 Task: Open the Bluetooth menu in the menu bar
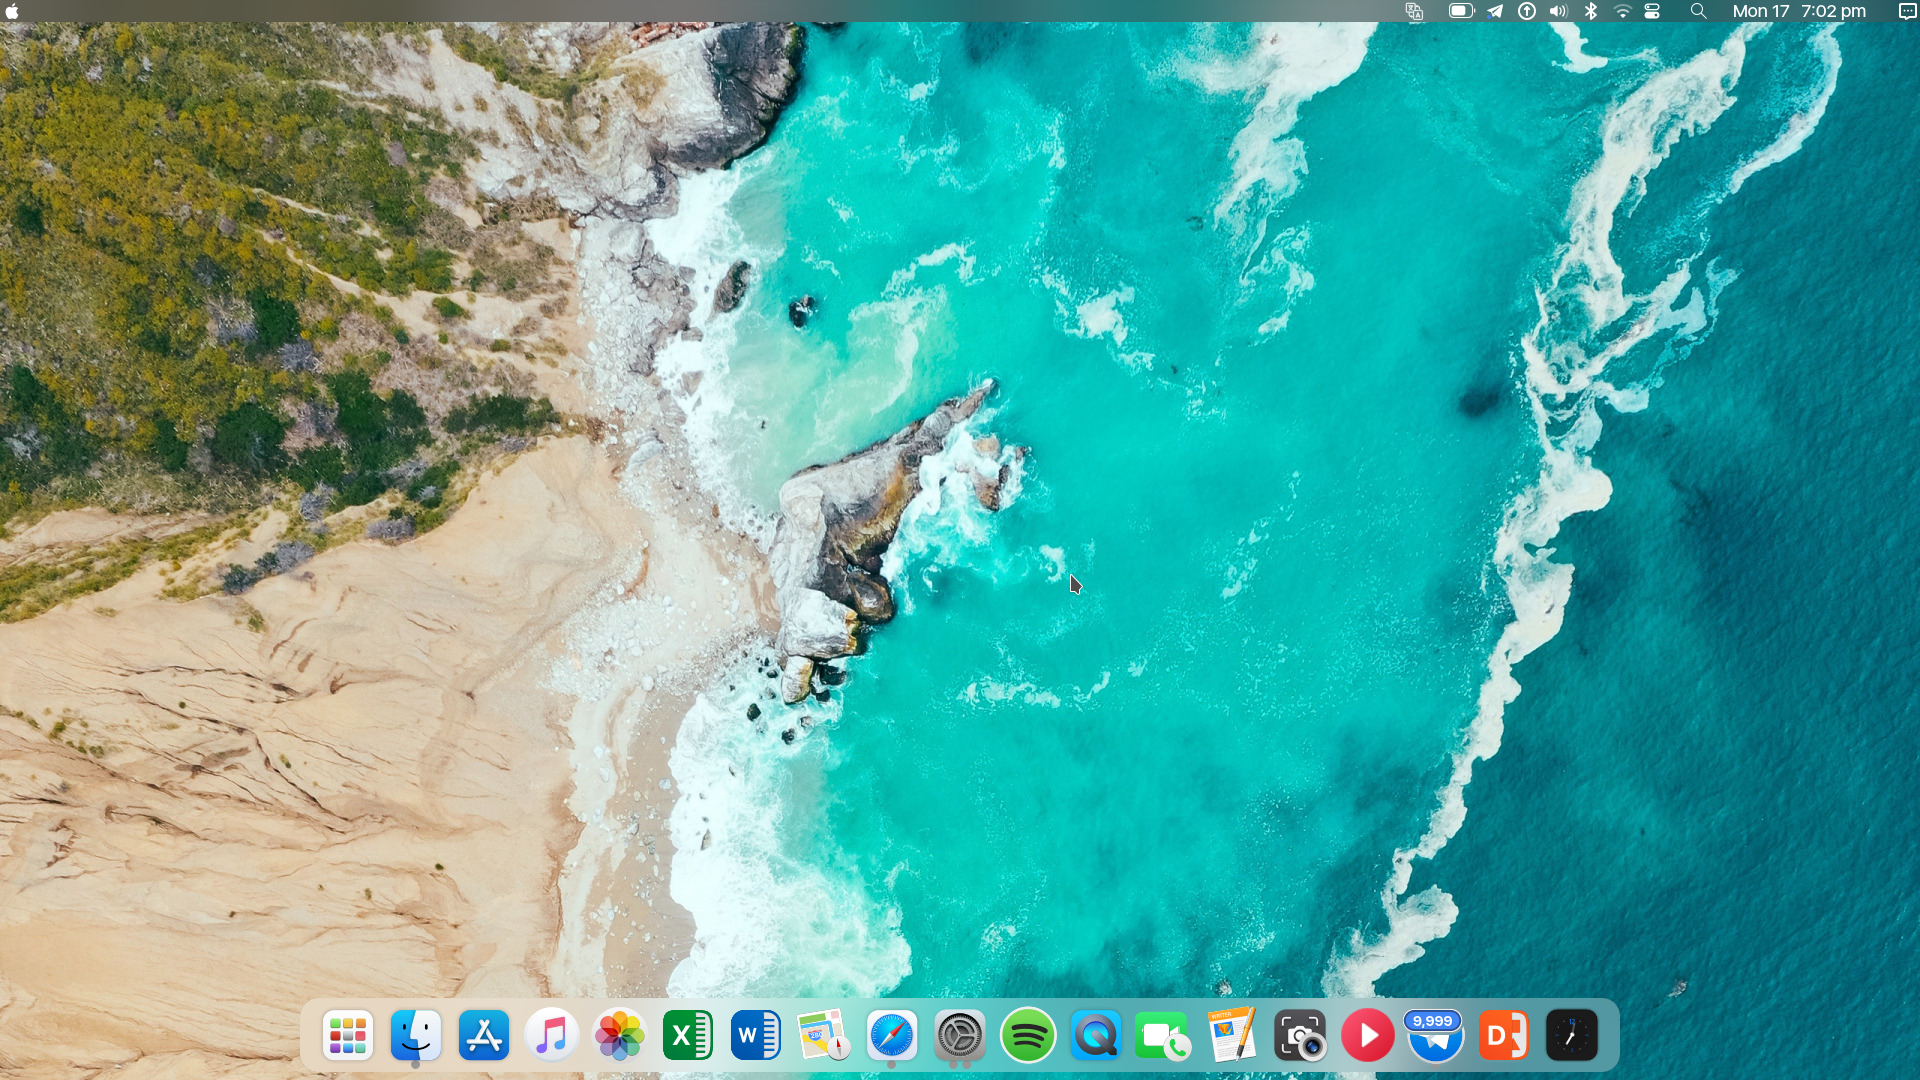tap(1591, 11)
